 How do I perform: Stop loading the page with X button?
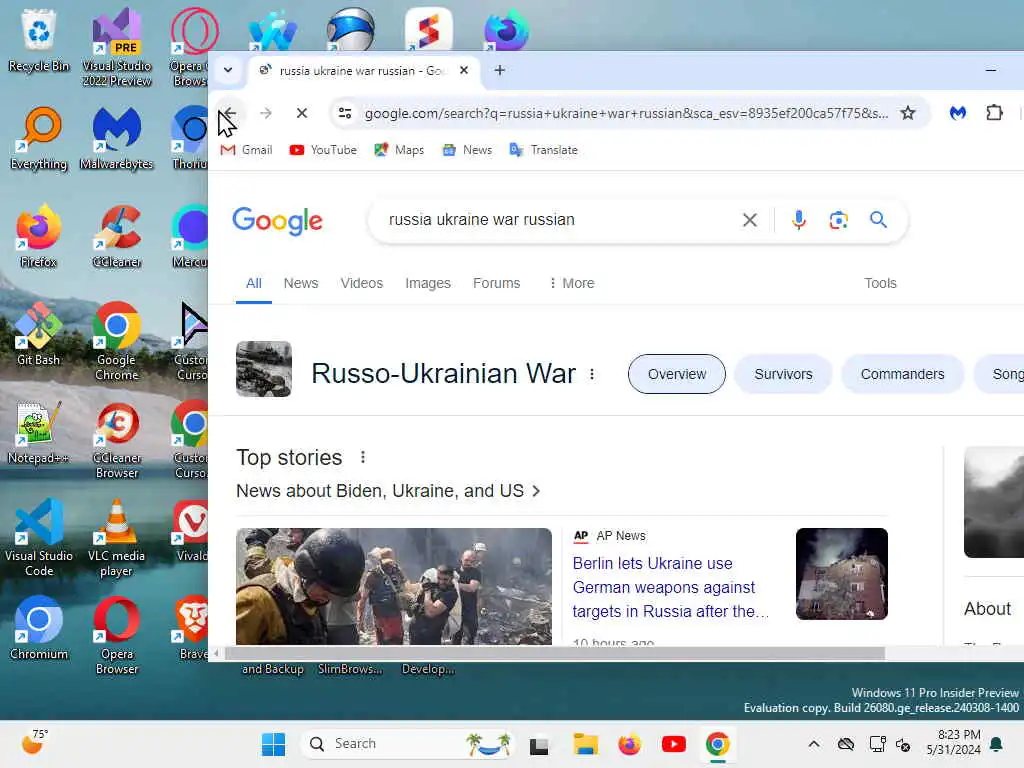[x=302, y=113]
